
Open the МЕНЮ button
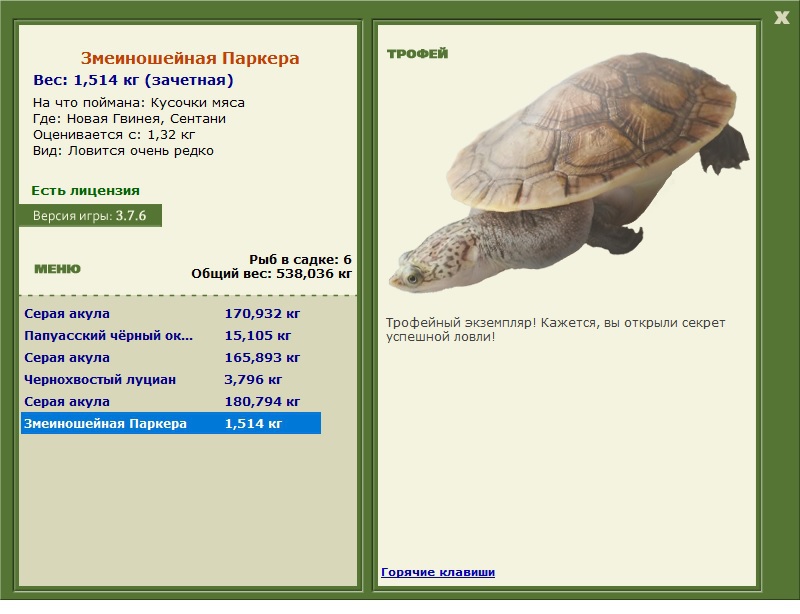[x=57, y=269]
